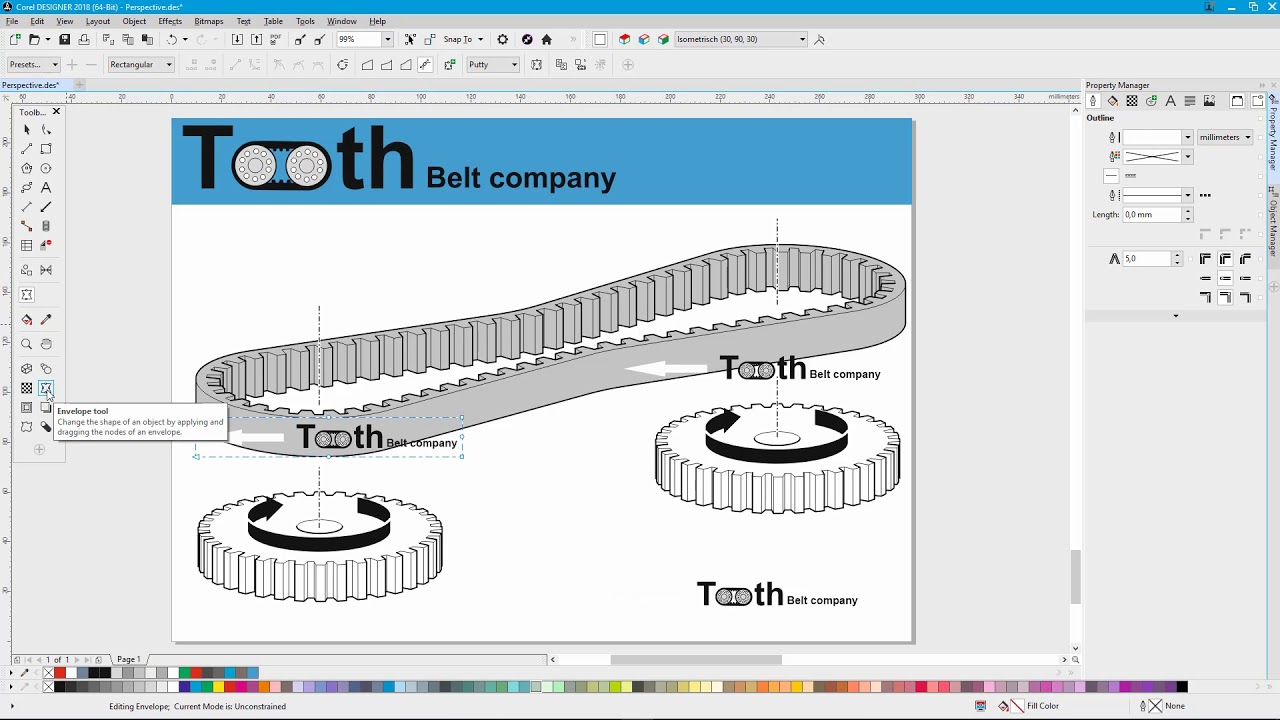The width and height of the screenshot is (1280, 720).
Task: Select round corners for the outline
Action: pyautogui.click(x=1225, y=259)
